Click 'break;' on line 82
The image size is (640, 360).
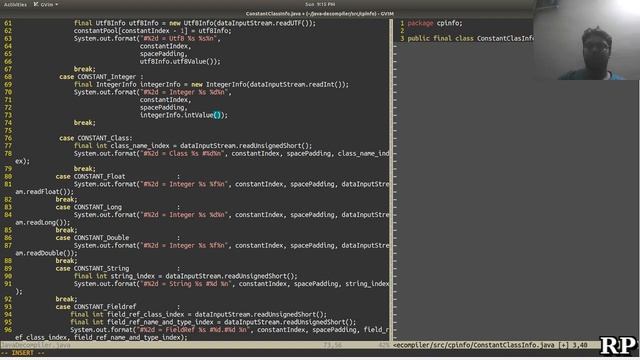coord(66,200)
